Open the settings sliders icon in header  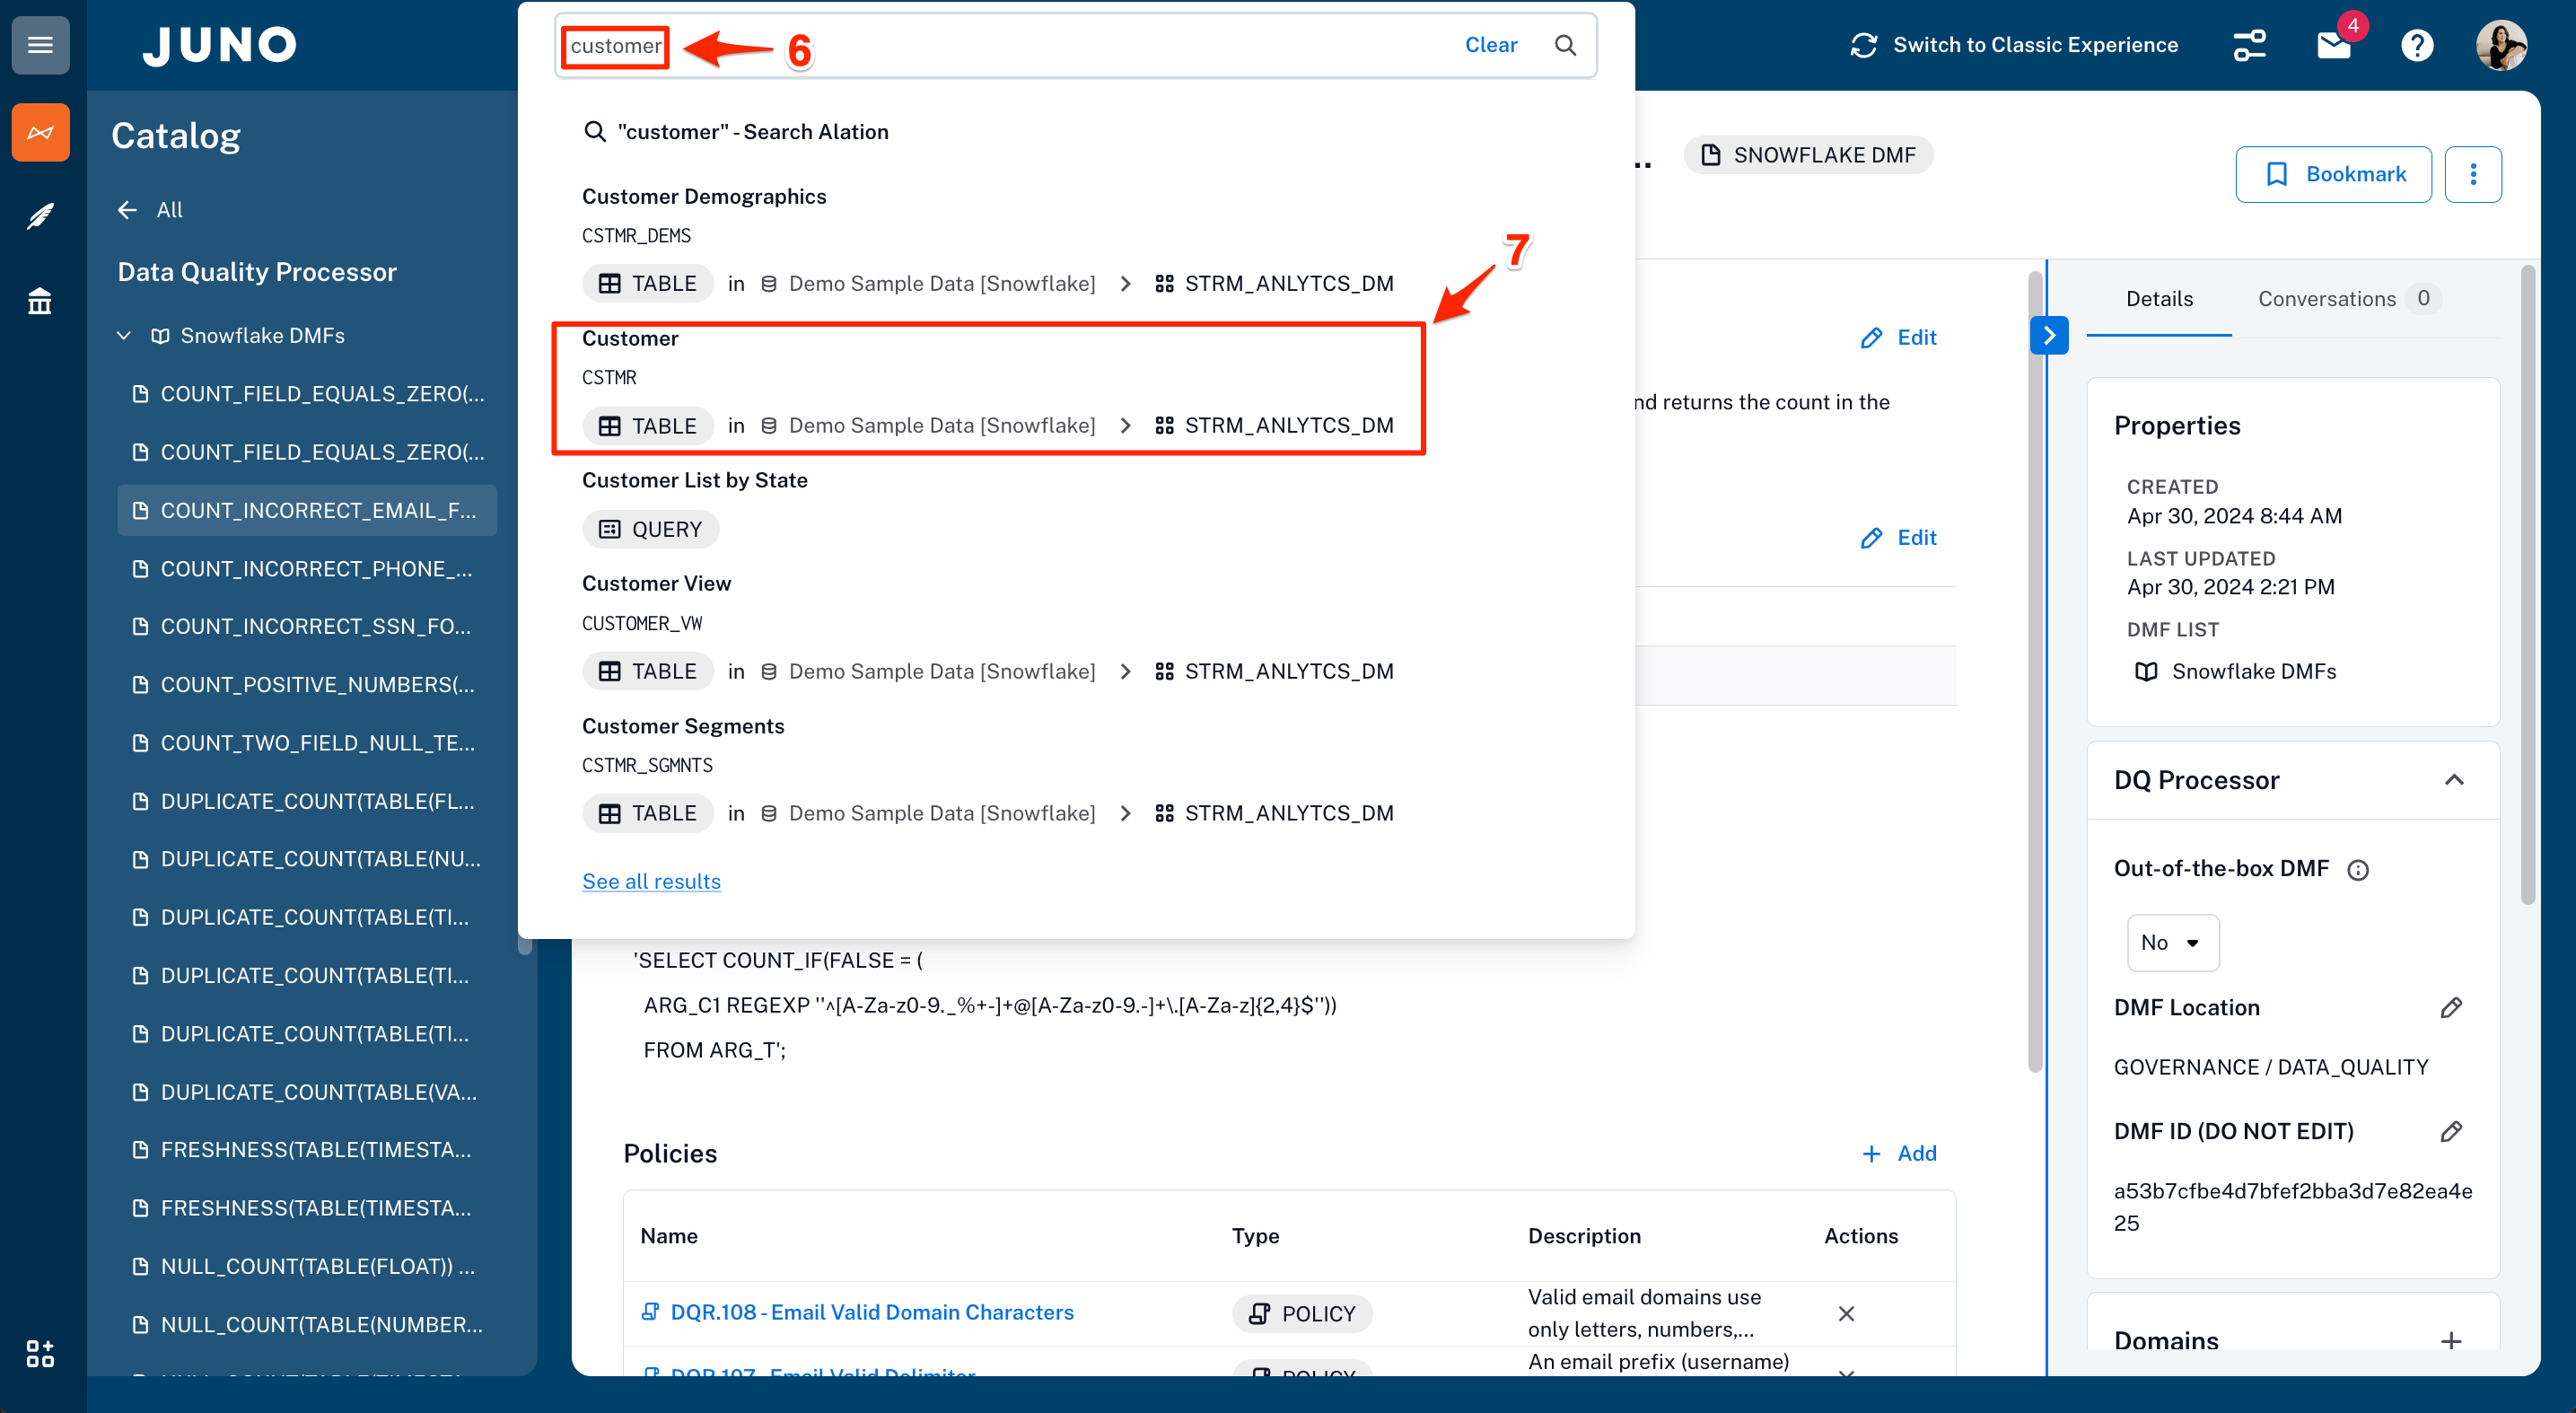point(2249,45)
